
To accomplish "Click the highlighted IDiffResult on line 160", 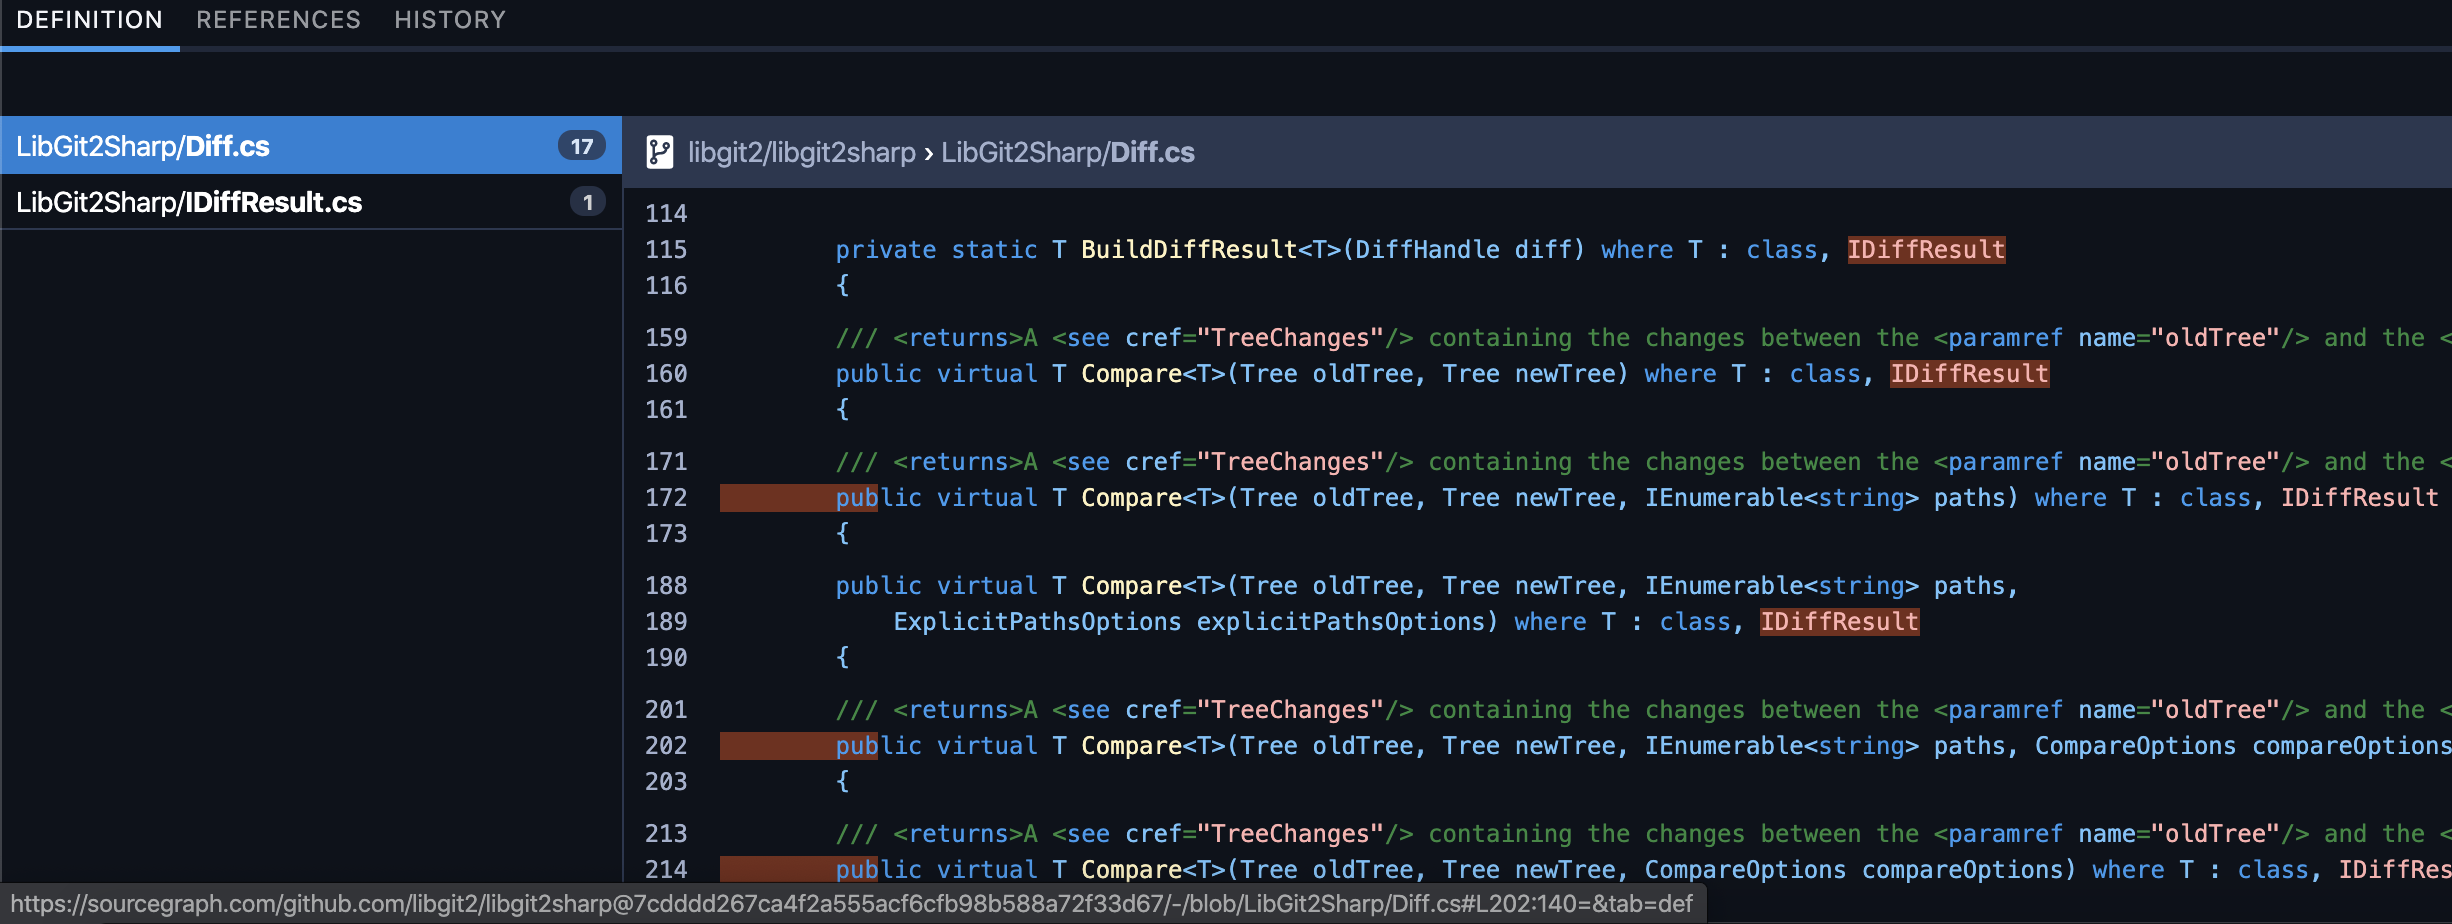I will coord(1969,373).
